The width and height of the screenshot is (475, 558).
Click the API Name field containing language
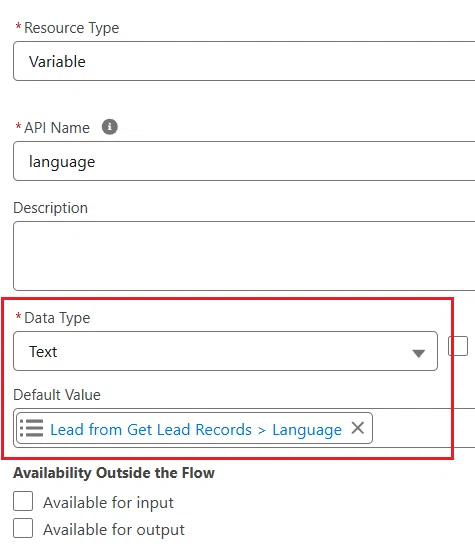pos(244,161)
